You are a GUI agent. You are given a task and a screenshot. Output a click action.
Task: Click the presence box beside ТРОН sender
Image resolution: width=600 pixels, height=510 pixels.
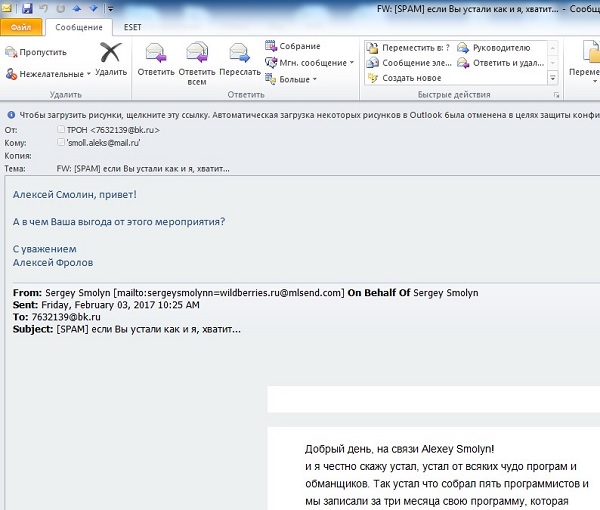pos(60,129)
